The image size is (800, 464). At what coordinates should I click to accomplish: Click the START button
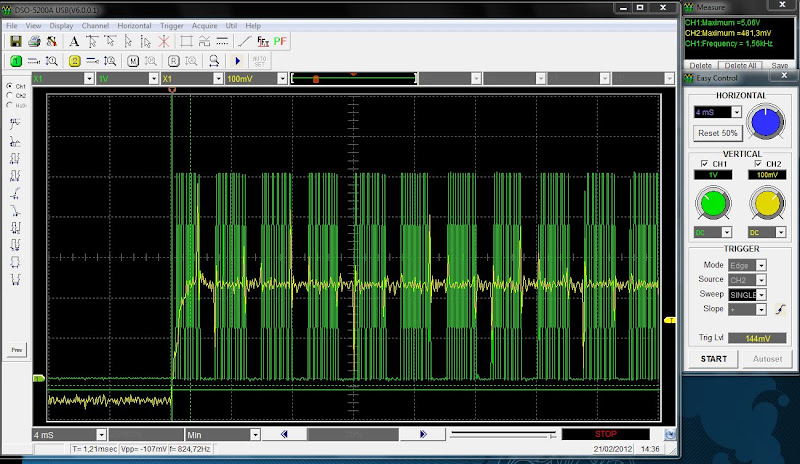point(714,359)
